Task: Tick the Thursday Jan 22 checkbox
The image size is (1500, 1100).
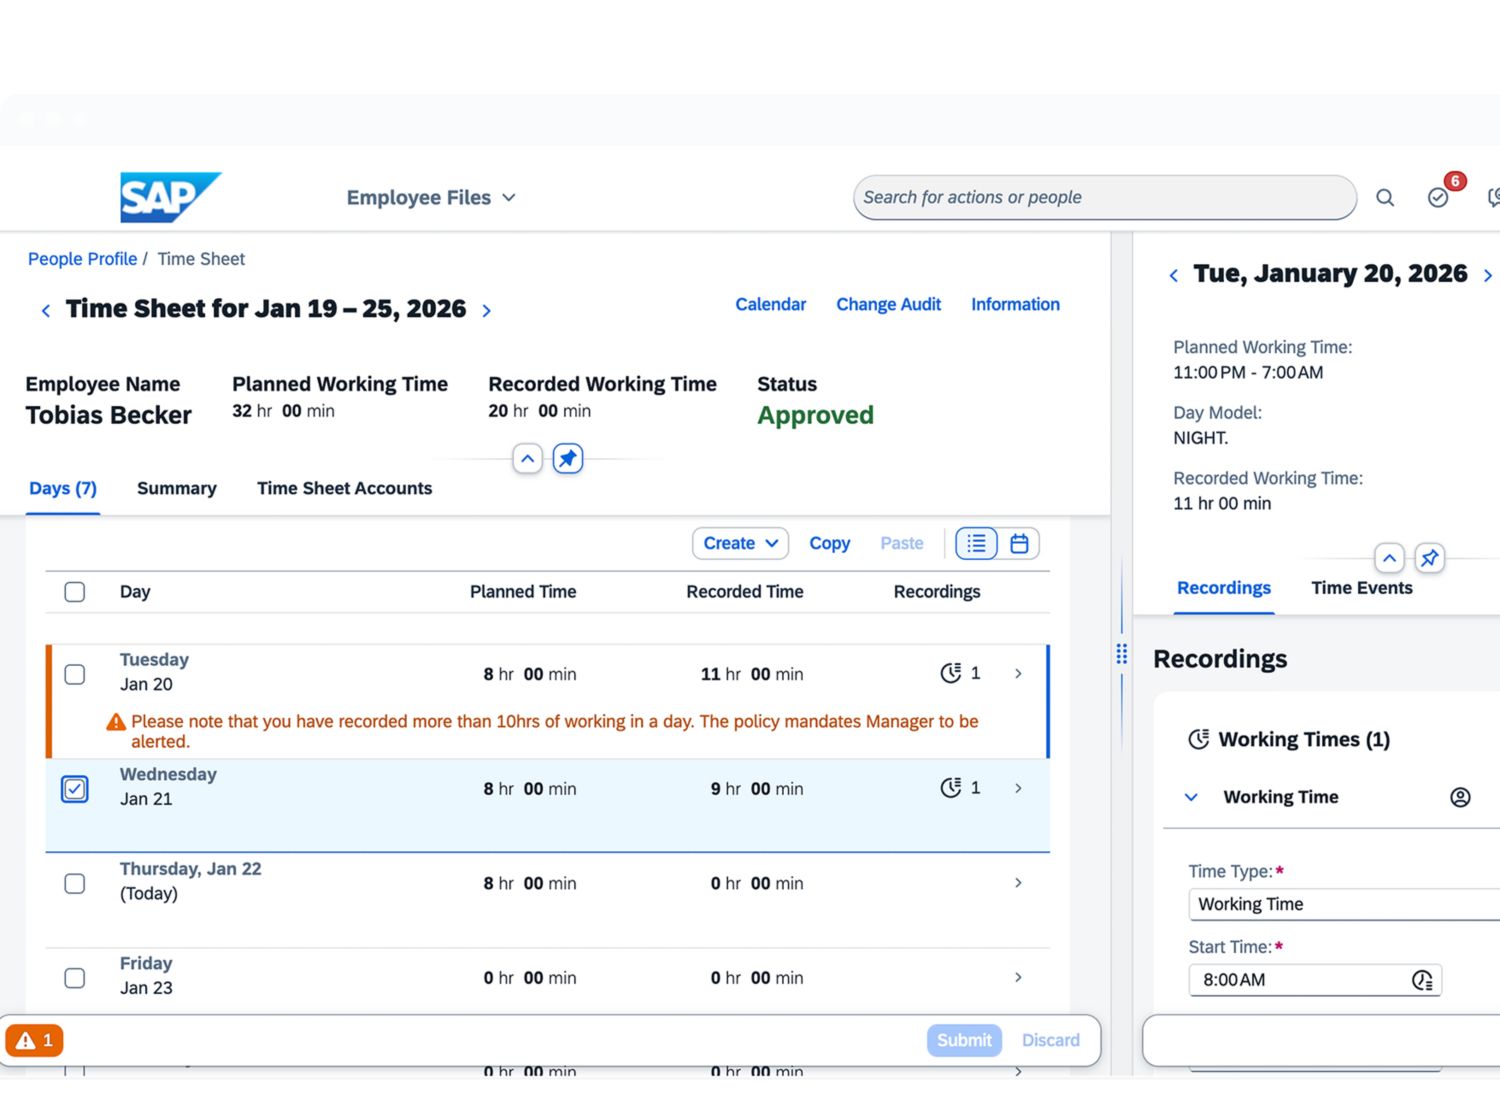Action: click(x=75, y=883)
